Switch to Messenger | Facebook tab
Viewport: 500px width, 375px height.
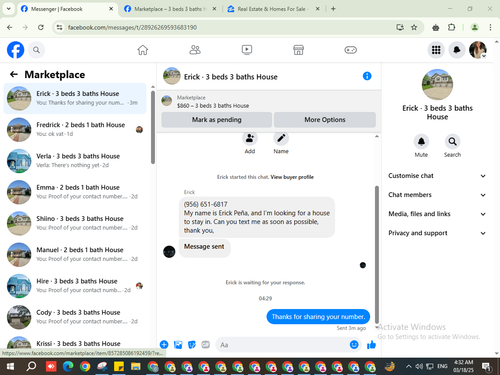pos(67,9)
